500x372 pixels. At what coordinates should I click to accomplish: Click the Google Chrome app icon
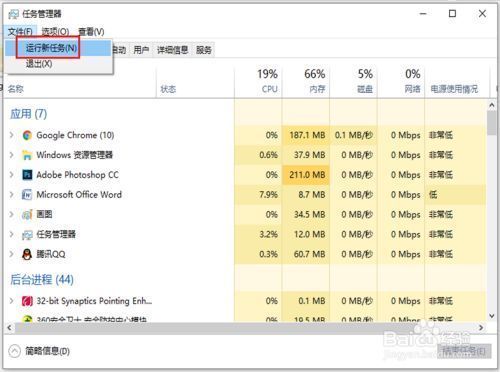coord(27,135)
